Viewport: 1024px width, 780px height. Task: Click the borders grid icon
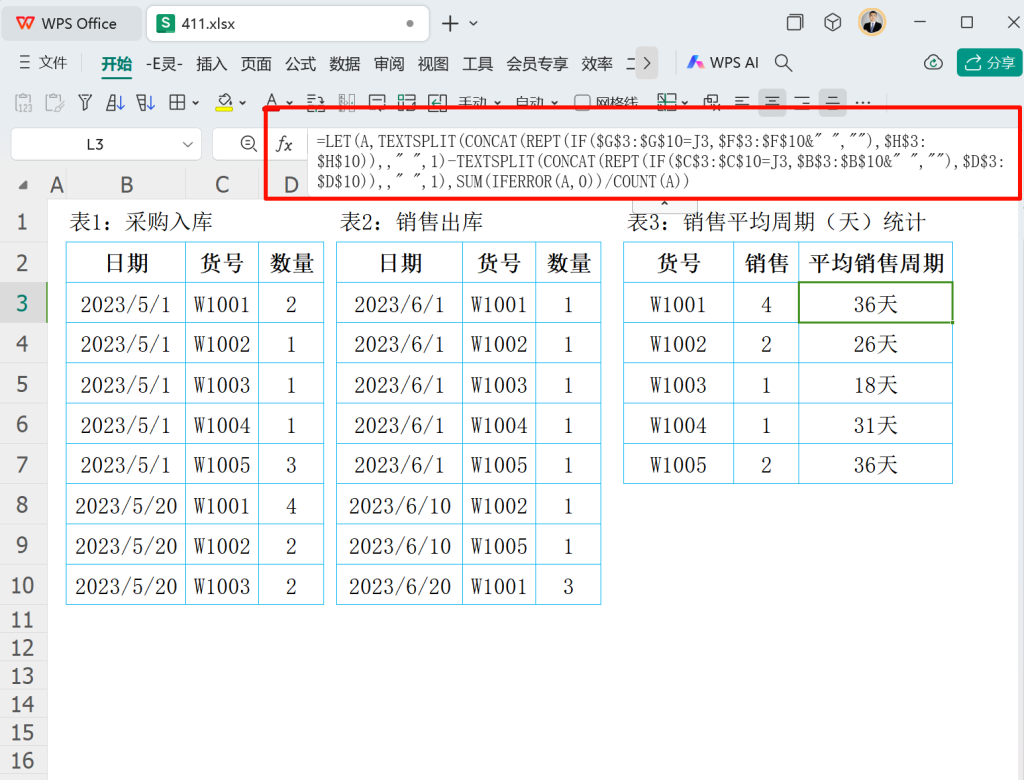pyautogui.click(x=177, y=103)
